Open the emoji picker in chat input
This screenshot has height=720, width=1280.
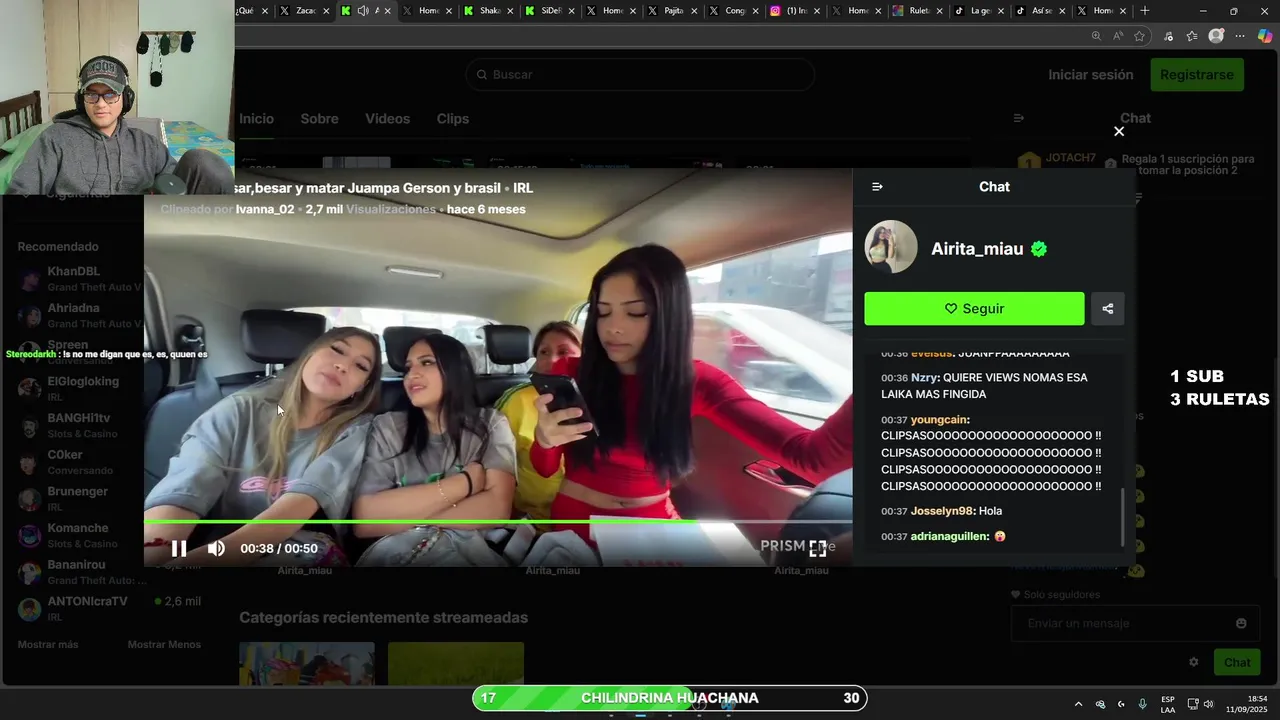[1241, 623]
